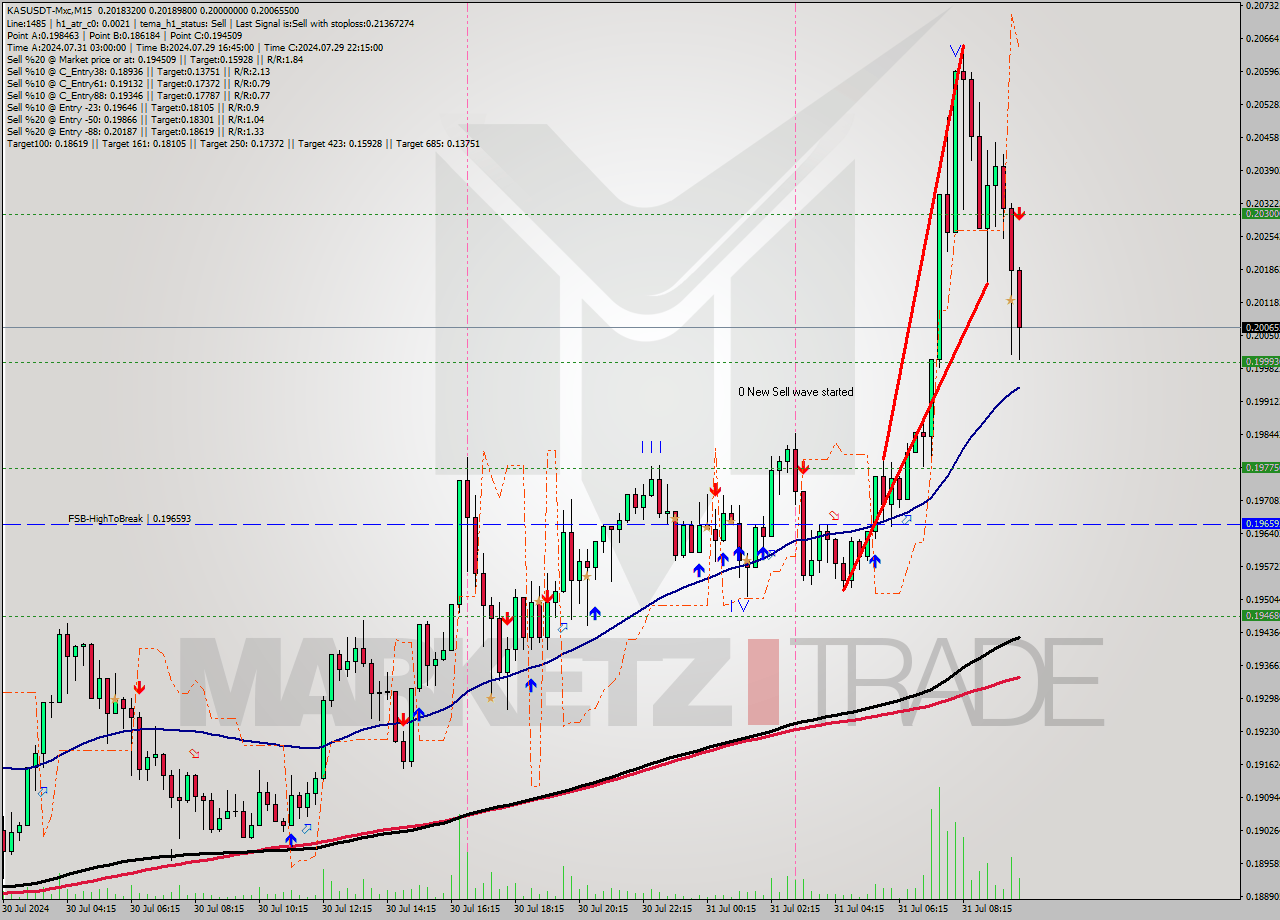The height and width of the screenshot is (920, 1280).
Task: Click the '30 Jul 04:15' time axis label
Action: [93, 910]
